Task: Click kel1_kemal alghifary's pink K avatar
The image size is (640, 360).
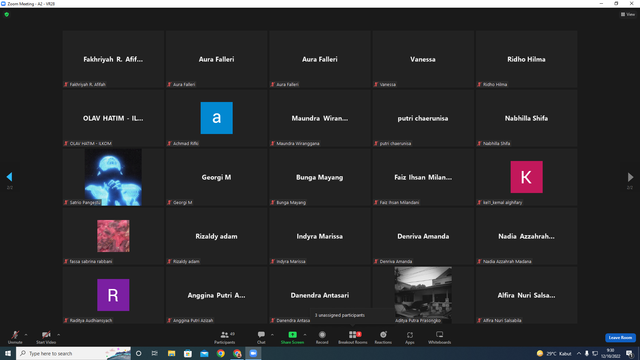Action: [x=527, y=177]
